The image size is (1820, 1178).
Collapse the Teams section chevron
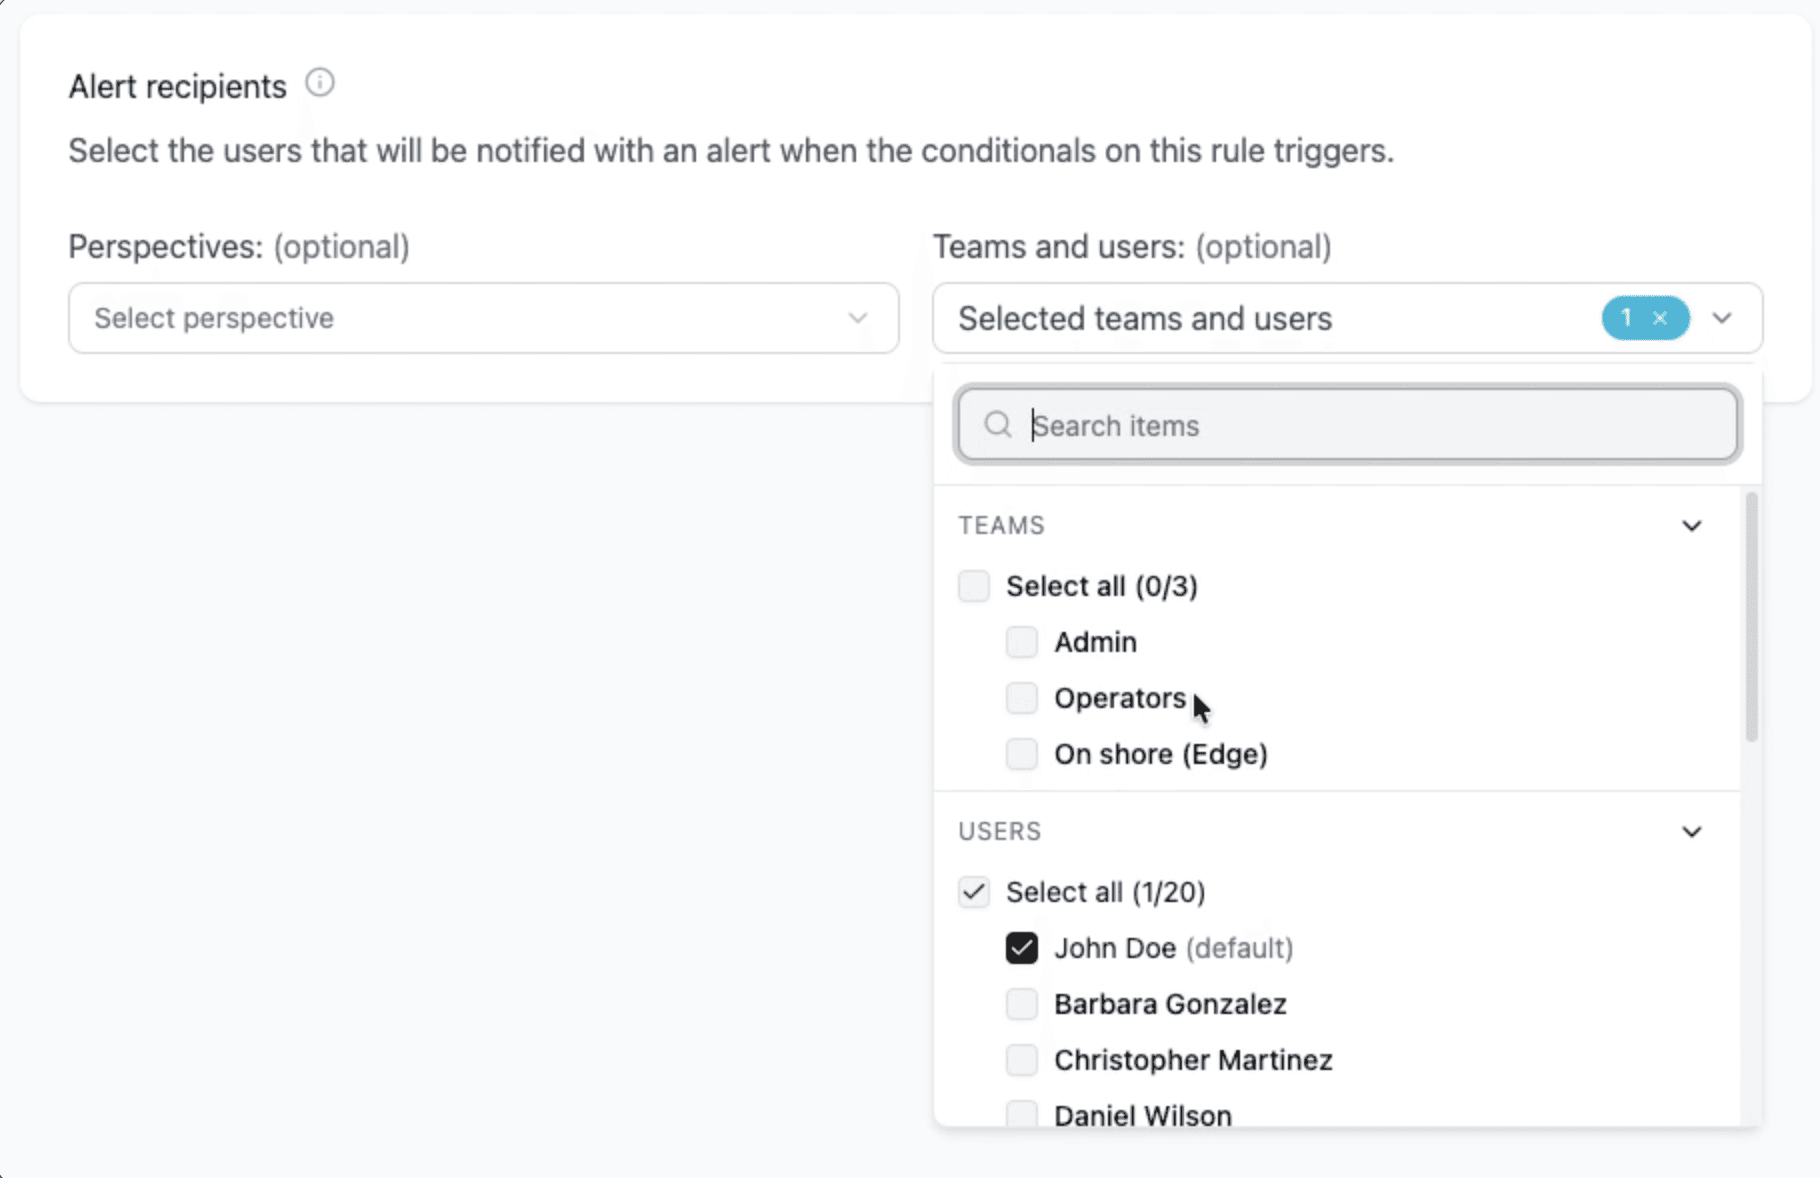1691,526
